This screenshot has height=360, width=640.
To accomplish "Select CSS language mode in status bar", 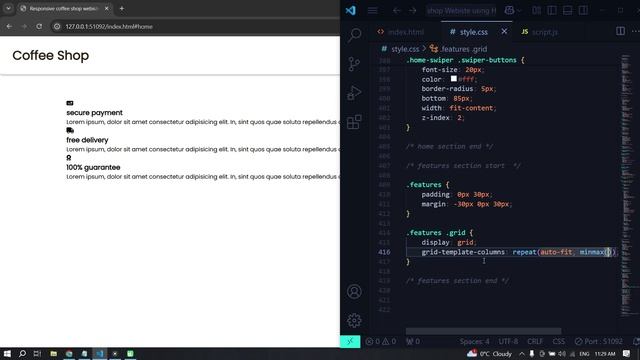I will pyautogui.click(x=558, y=341).
